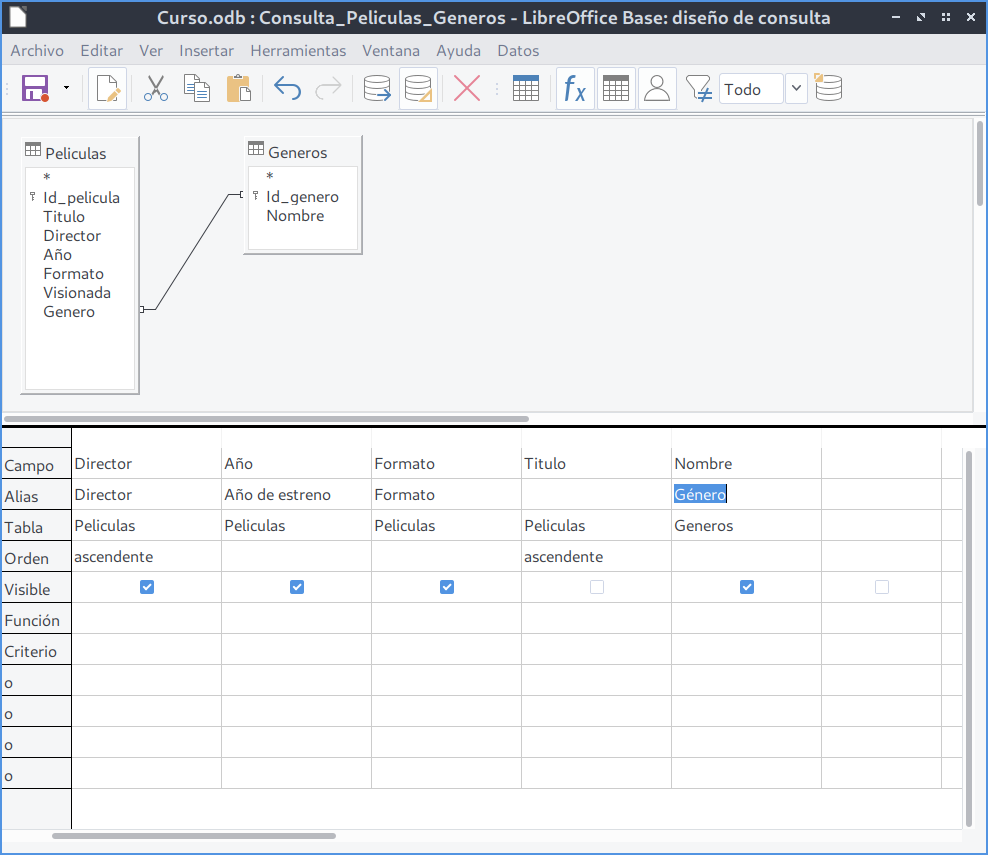Open the Save icon's dropdown arrow

[66, 89]
